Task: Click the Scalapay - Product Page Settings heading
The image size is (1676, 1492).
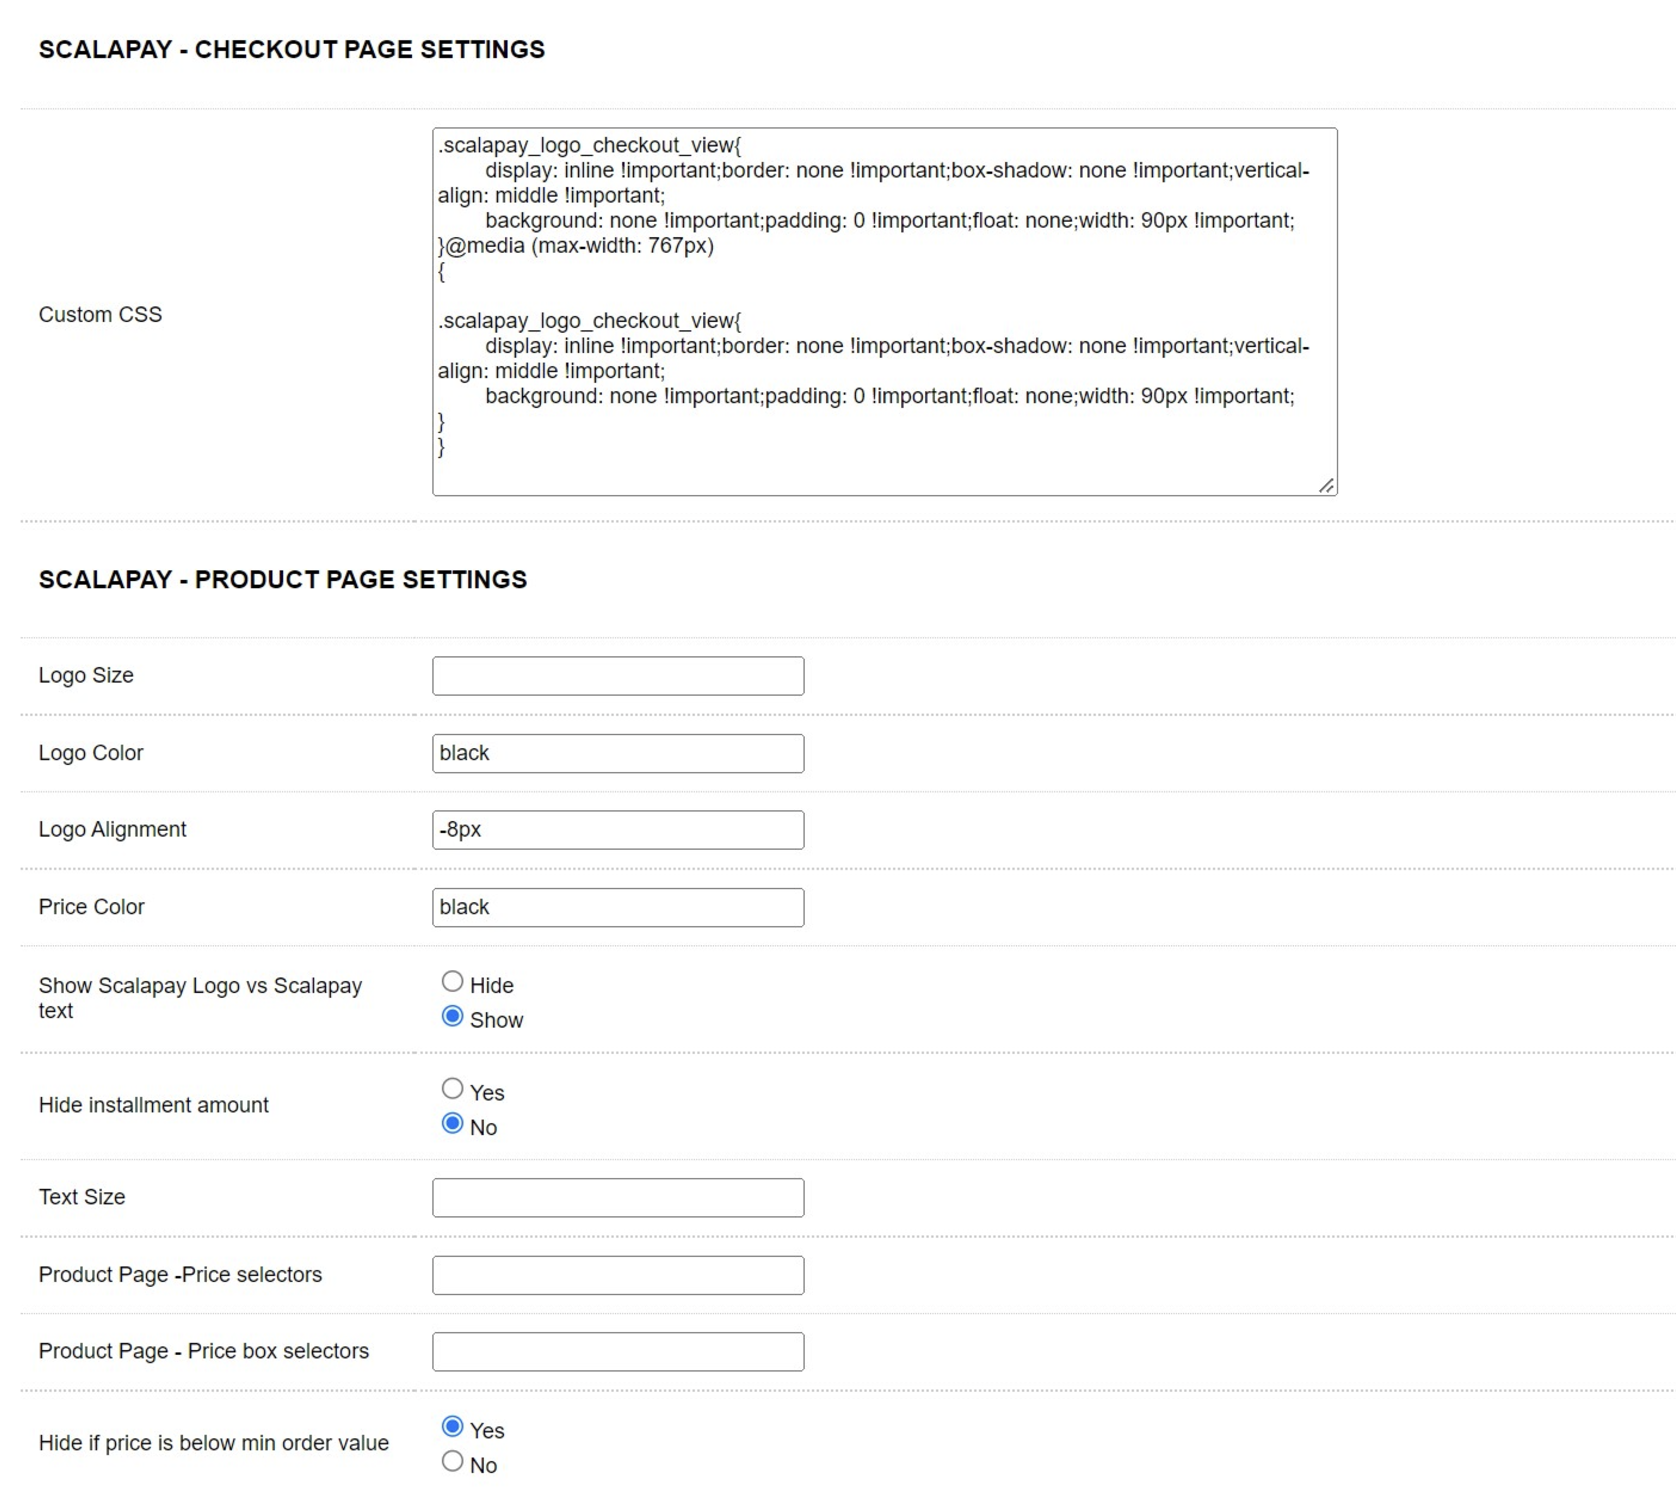Action: pos(283,580)
